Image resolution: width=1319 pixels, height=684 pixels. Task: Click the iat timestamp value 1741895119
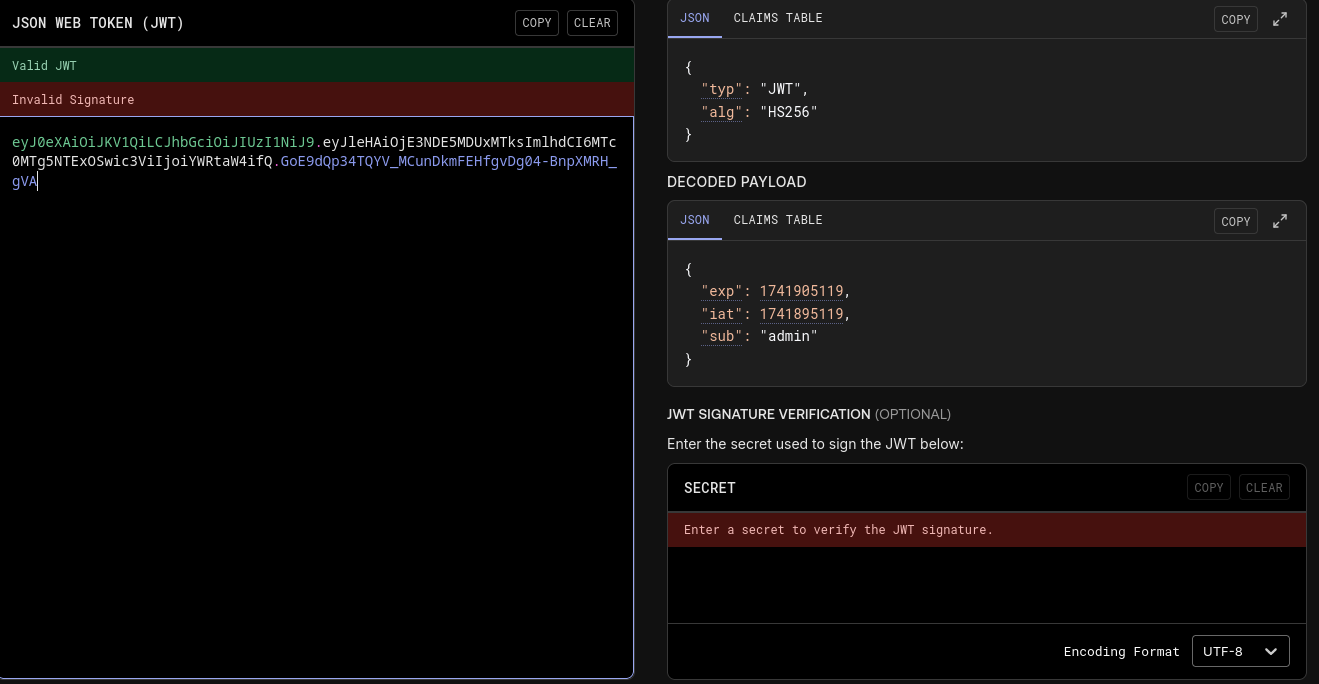(801, 314)
